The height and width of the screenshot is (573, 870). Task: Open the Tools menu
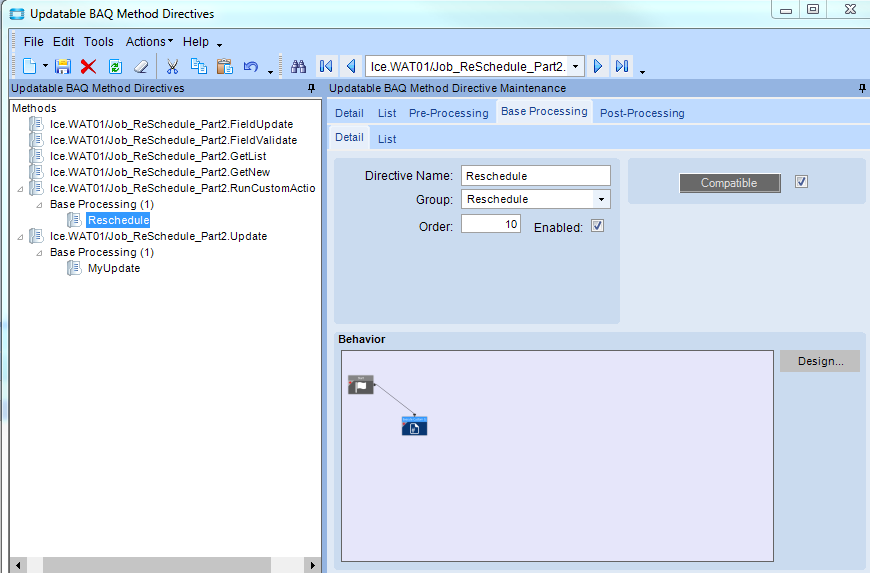click(x=99, y=42)
